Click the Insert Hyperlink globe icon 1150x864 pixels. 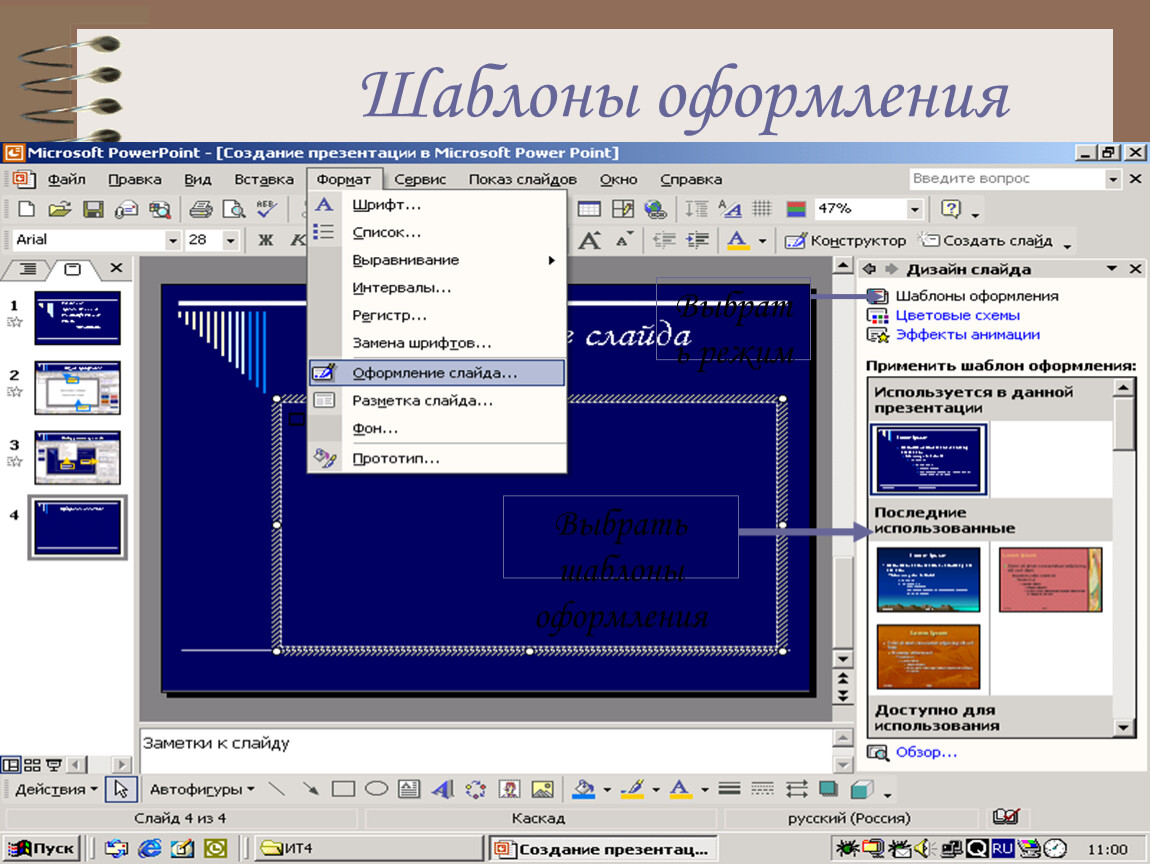pos(655,209)
